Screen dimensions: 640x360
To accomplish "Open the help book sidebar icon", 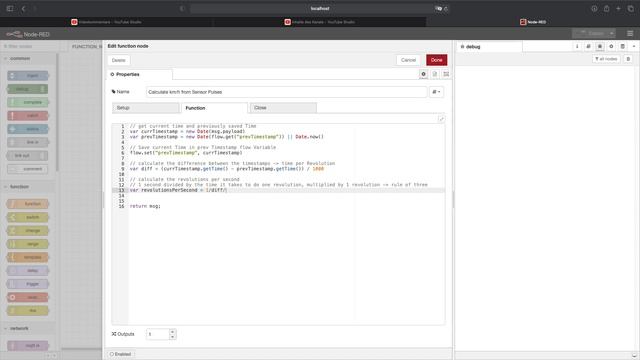I will 588,47.
